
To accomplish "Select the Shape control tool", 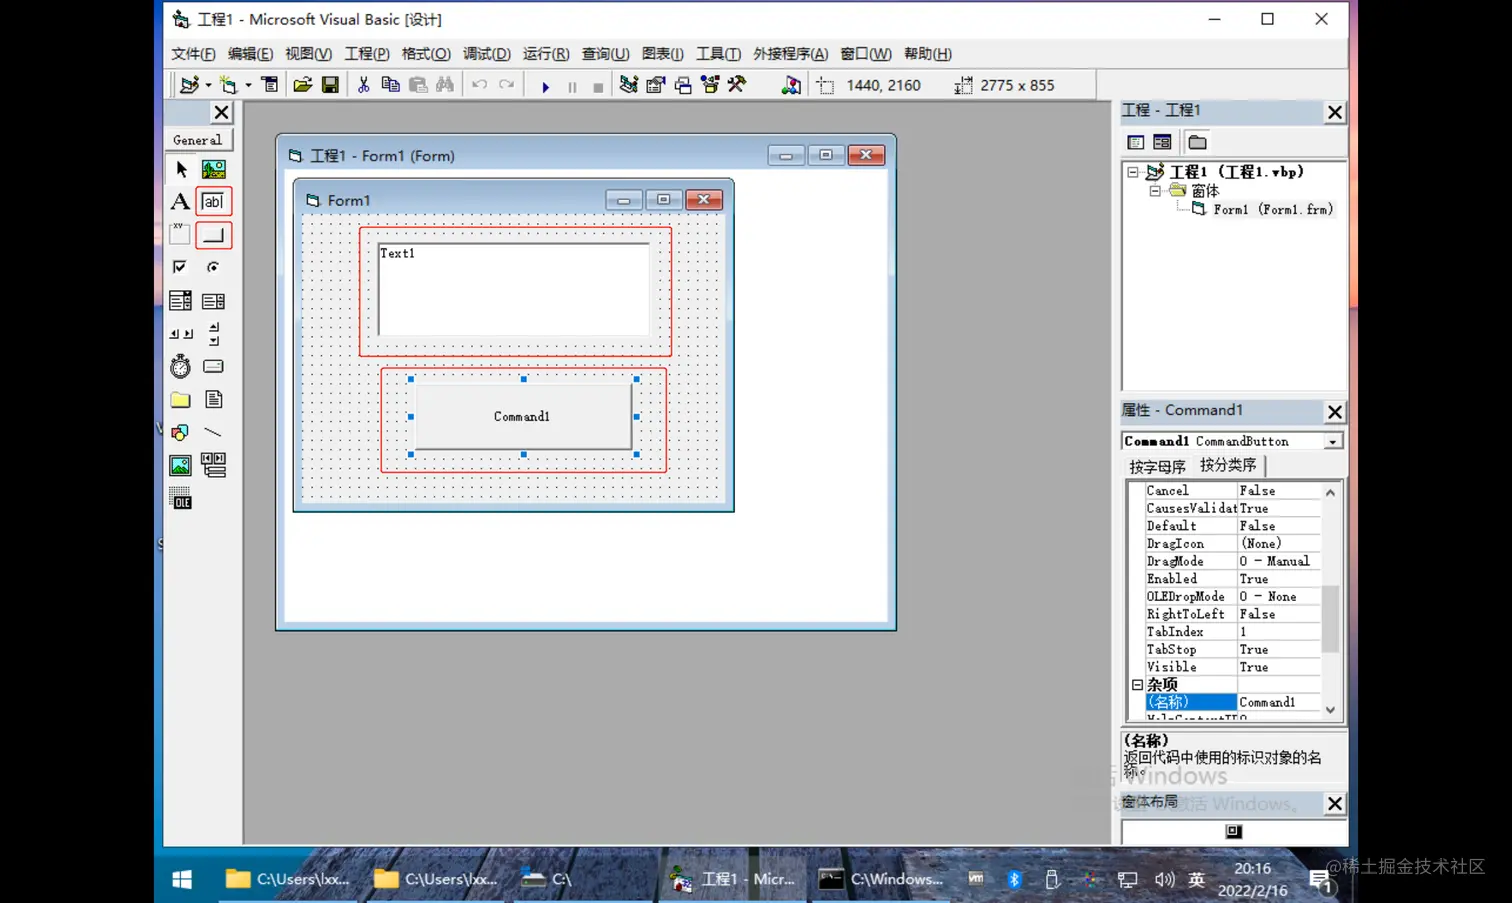I will 181,432.
